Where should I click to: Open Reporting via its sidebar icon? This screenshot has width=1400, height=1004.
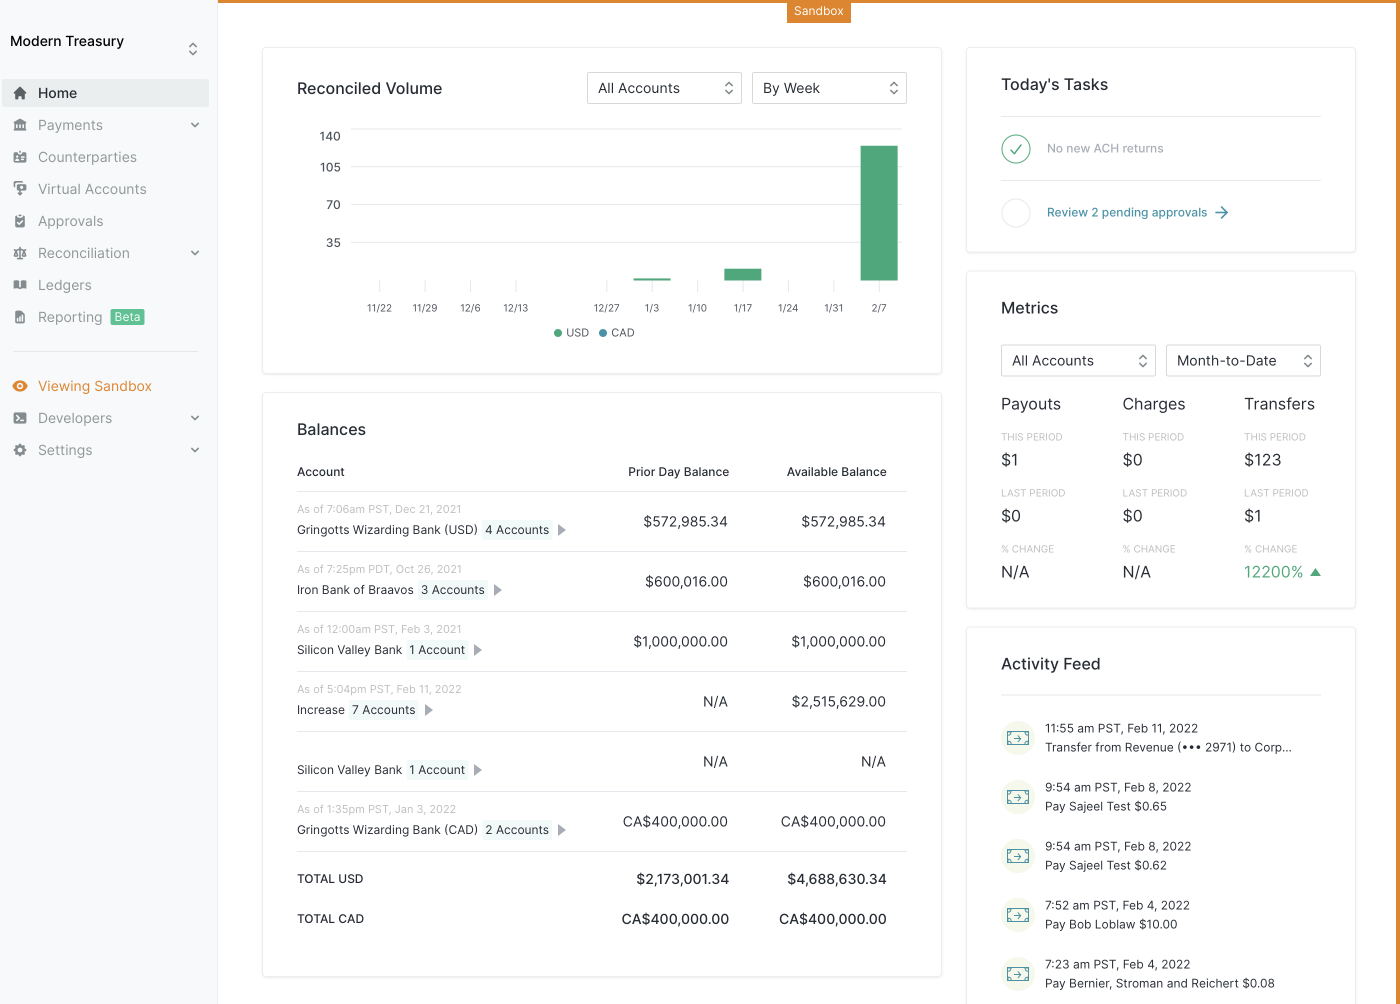tap(20, 316)
